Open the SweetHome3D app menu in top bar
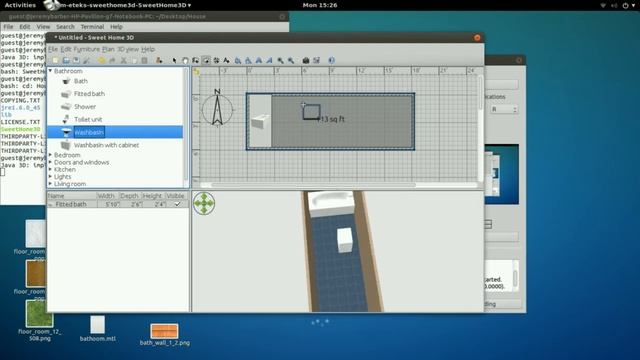The image size is (640, 360). (118, 5)
